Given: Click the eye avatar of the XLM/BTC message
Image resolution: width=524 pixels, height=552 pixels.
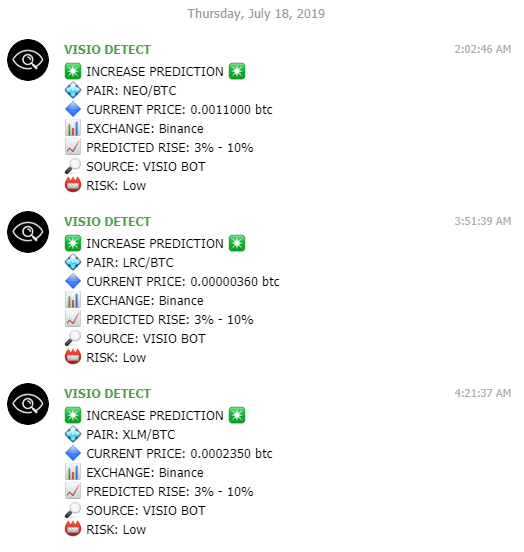Looking at the screenshot, I should 28,404.
